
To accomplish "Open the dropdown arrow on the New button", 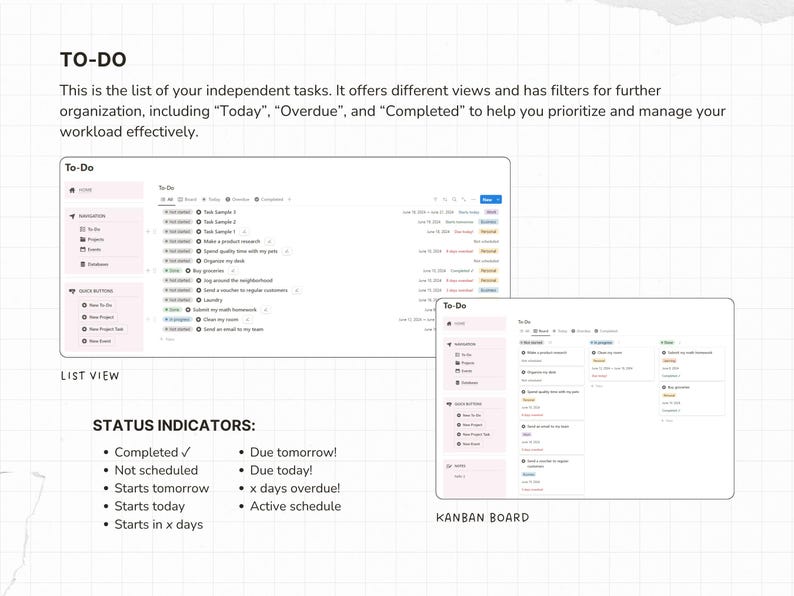I will pyautogui.click(x=498, y=200).
